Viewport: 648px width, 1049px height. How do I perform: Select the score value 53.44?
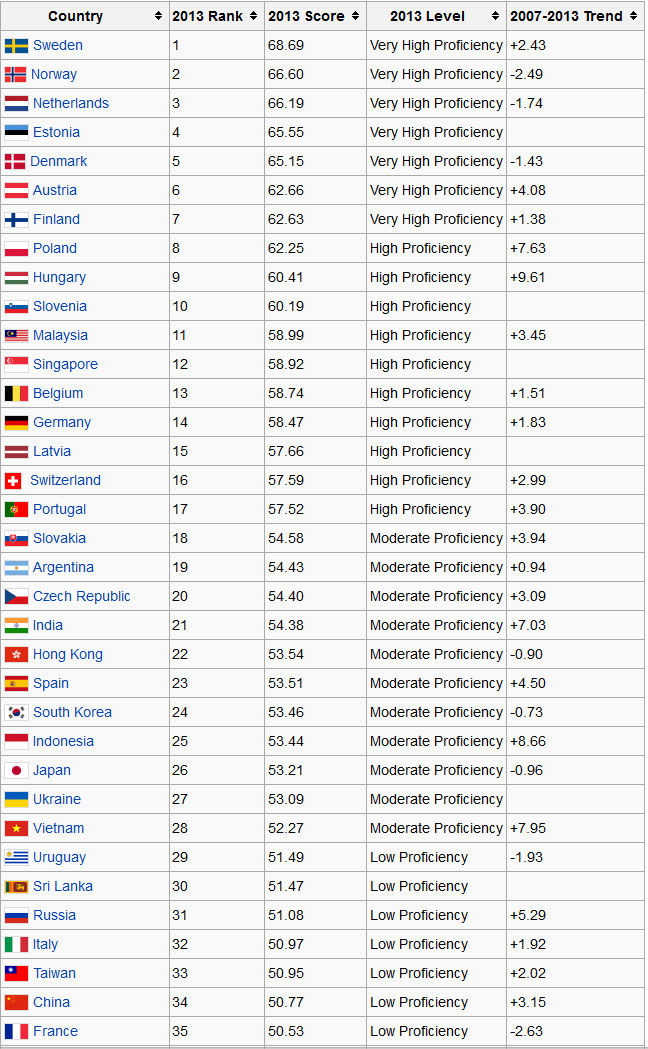coord(286,741)
